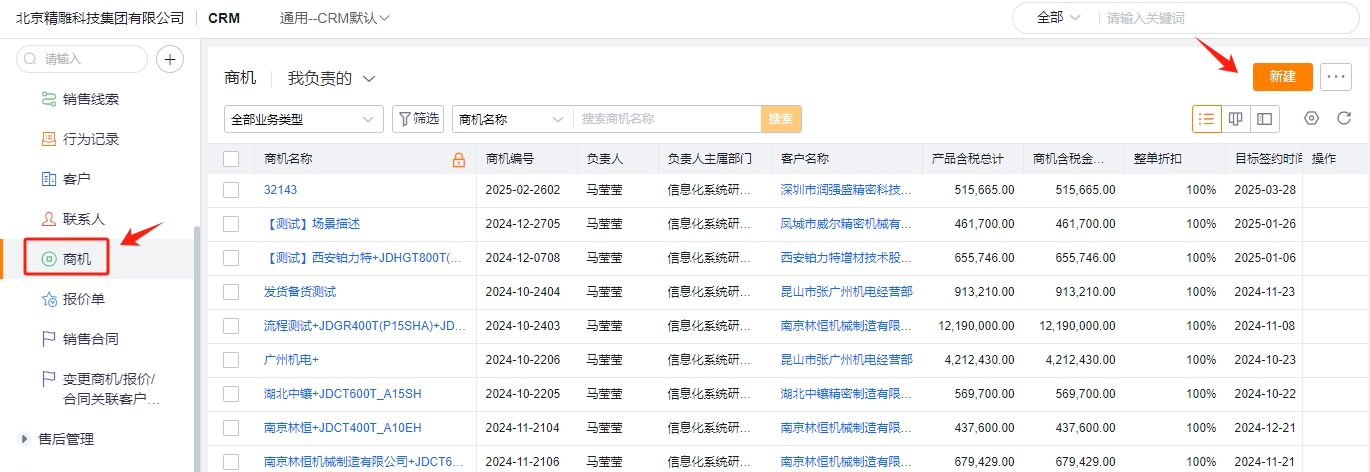Click the plus icon beside sidebar search

point(171,59)
